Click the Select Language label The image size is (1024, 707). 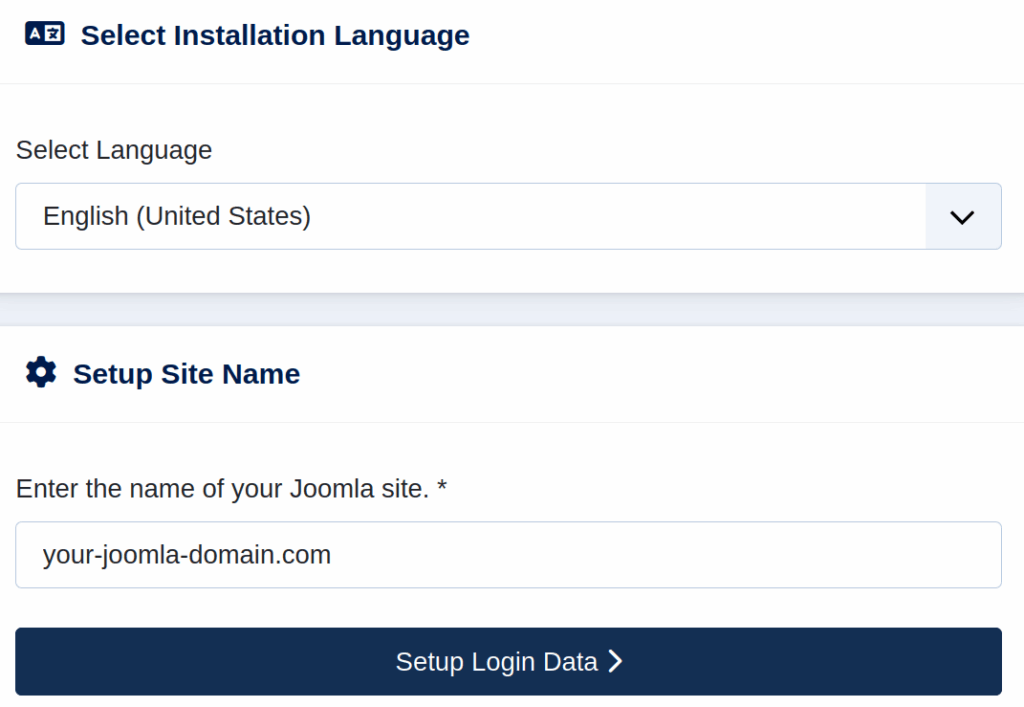click(113, 150)
